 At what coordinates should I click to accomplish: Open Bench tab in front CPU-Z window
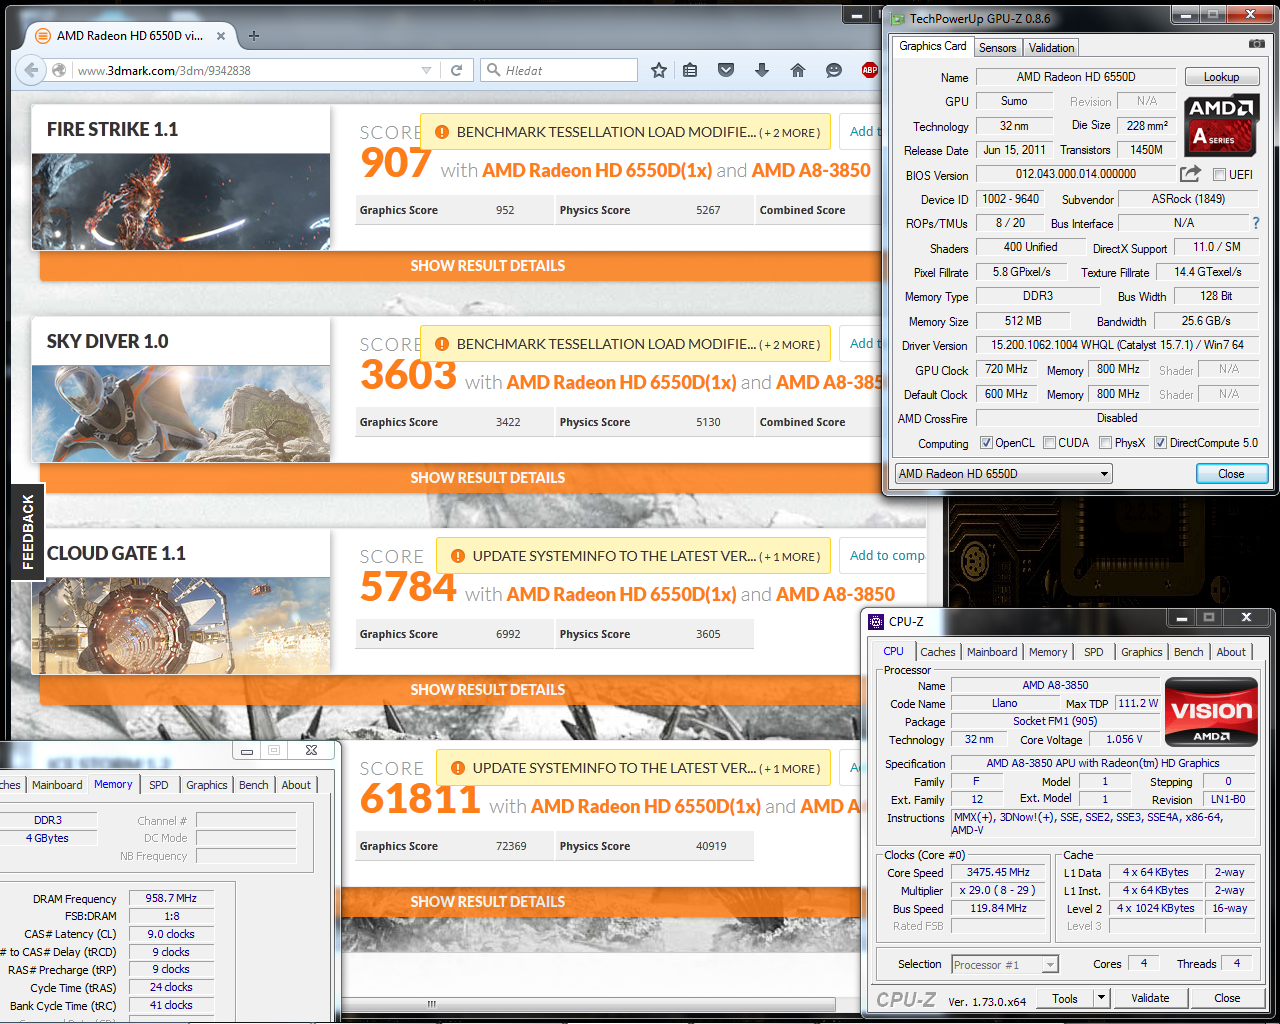tap(1189, 652)
